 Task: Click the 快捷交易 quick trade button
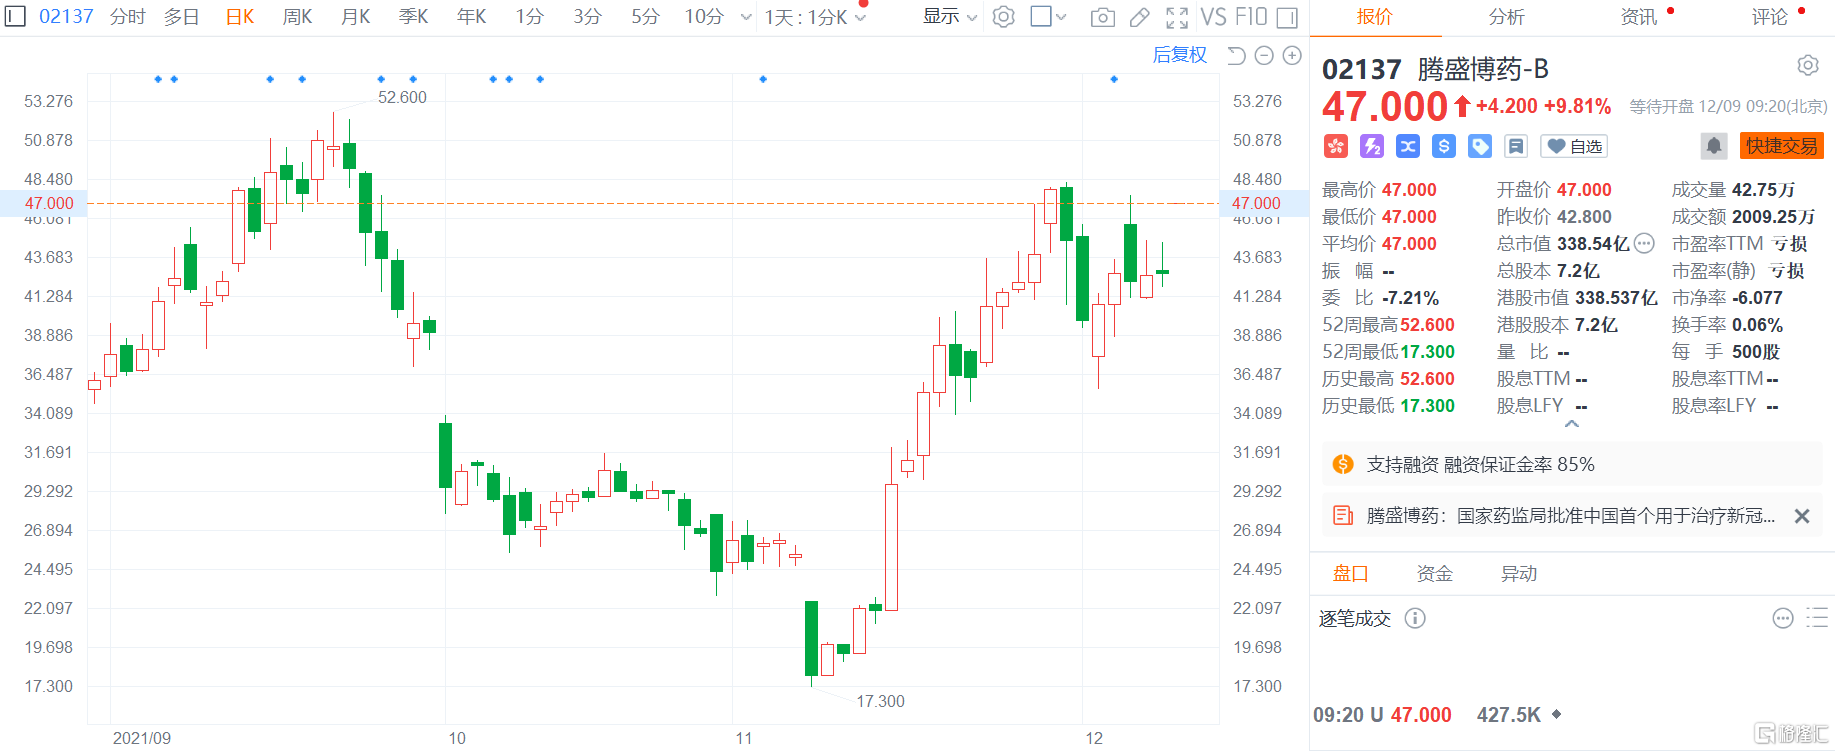[1781, 146]
